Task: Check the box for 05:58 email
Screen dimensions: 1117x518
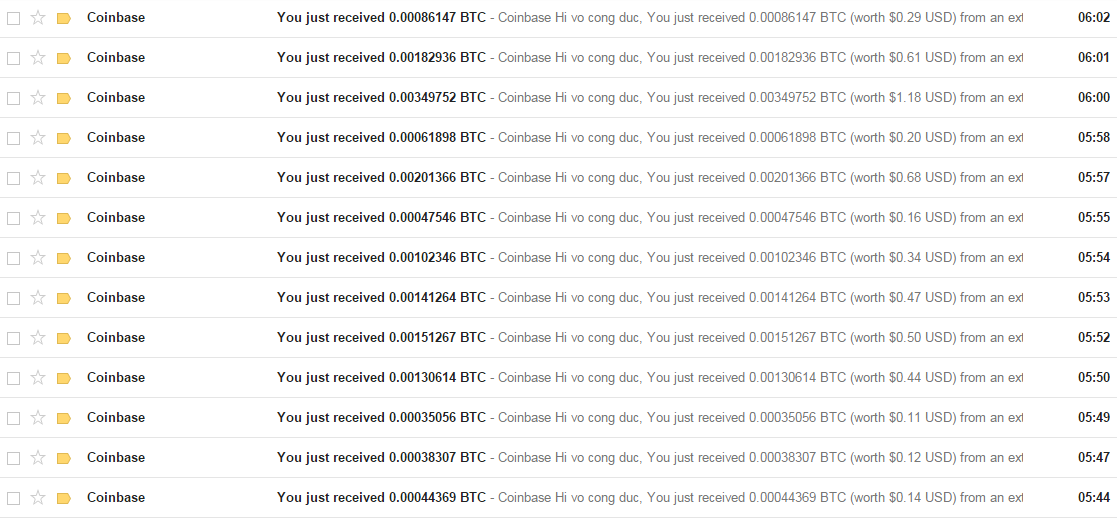Action: pos(13,137)
